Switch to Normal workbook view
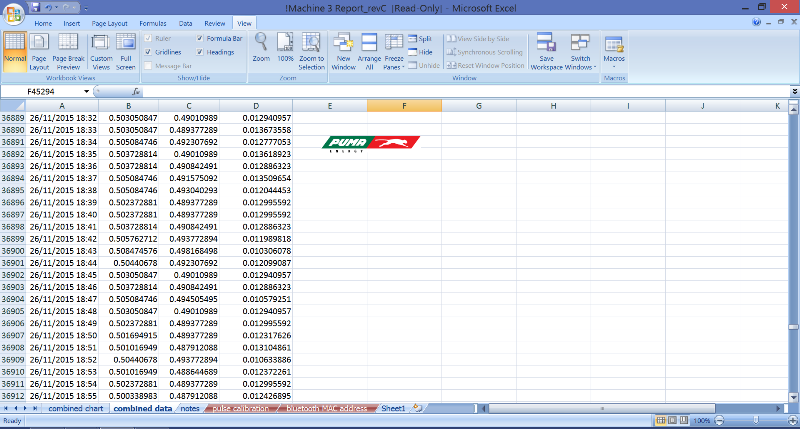This screenshot has width=800, height=429. click(15, 52)
